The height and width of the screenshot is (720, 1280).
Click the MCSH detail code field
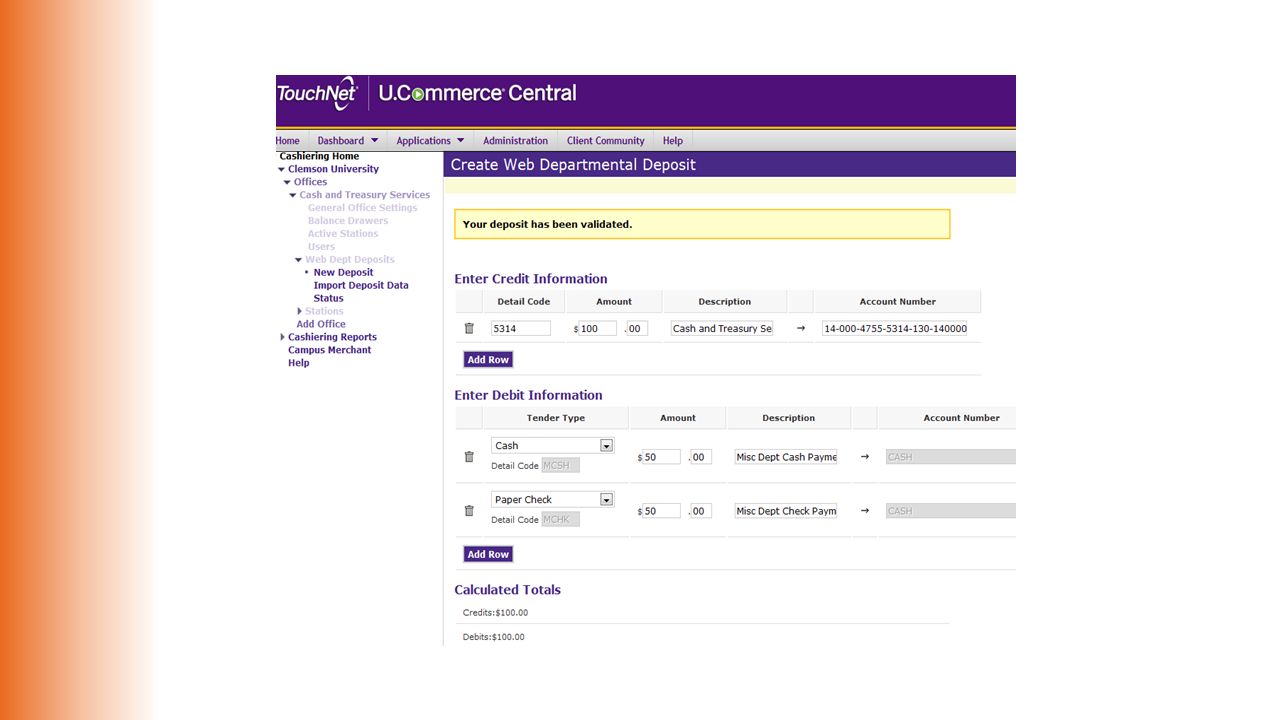click(x=560, y=466)
